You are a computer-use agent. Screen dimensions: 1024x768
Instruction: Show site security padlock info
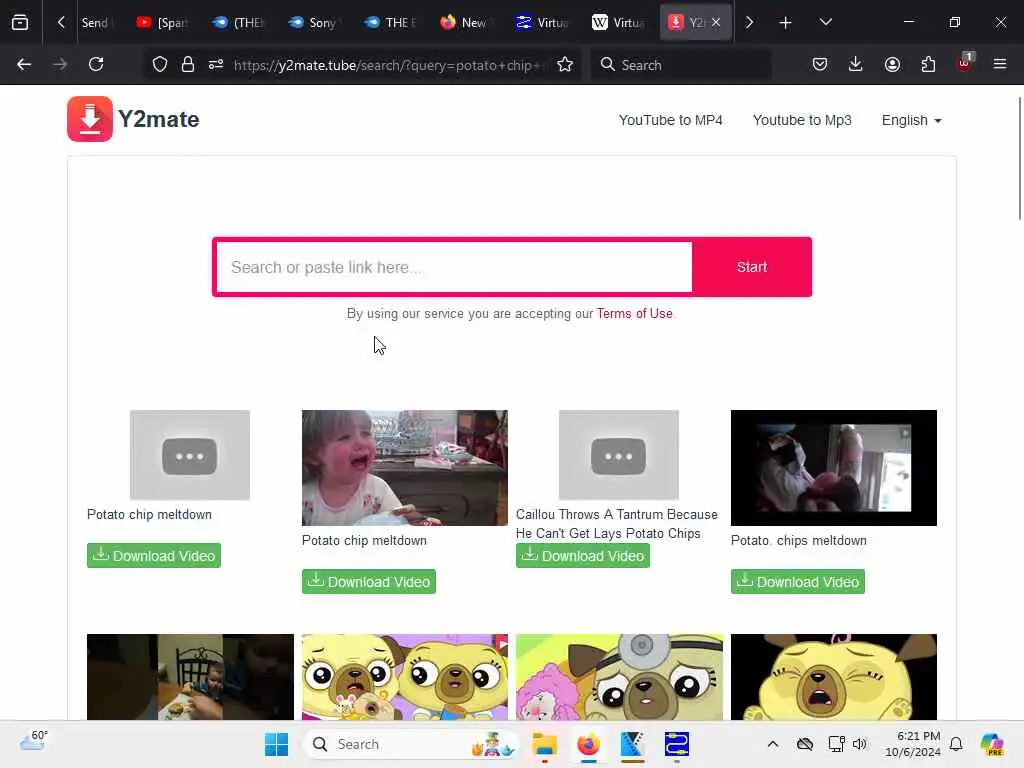coord(188,64)
